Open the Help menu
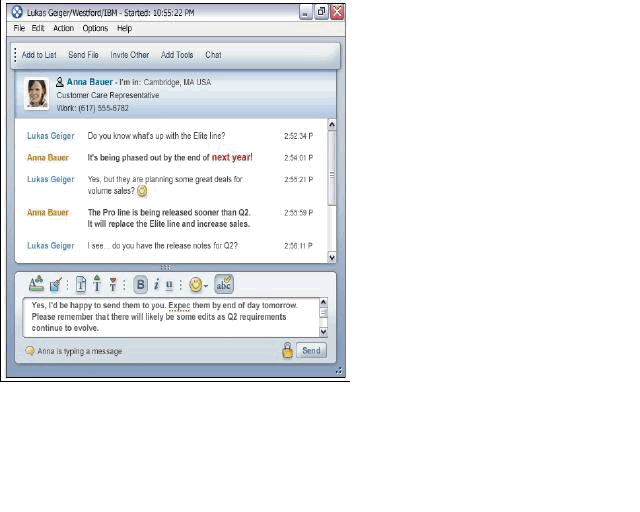 [124, 28]
